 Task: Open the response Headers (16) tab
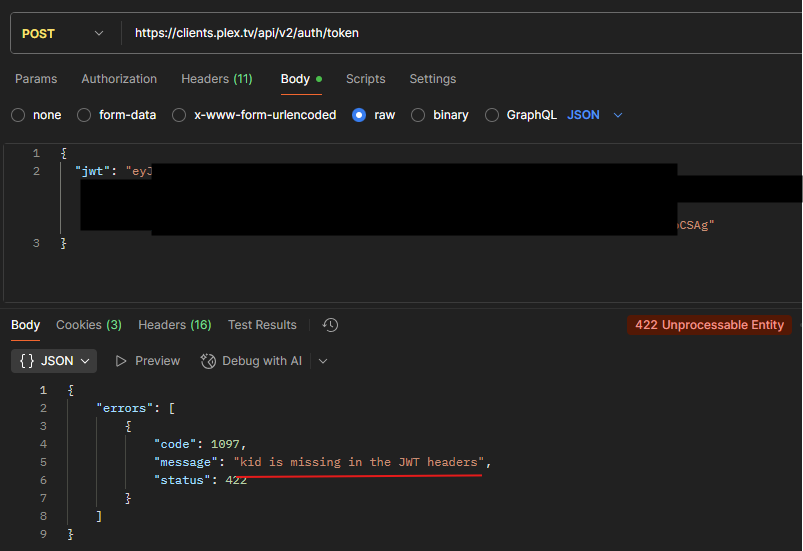point(175,325)
